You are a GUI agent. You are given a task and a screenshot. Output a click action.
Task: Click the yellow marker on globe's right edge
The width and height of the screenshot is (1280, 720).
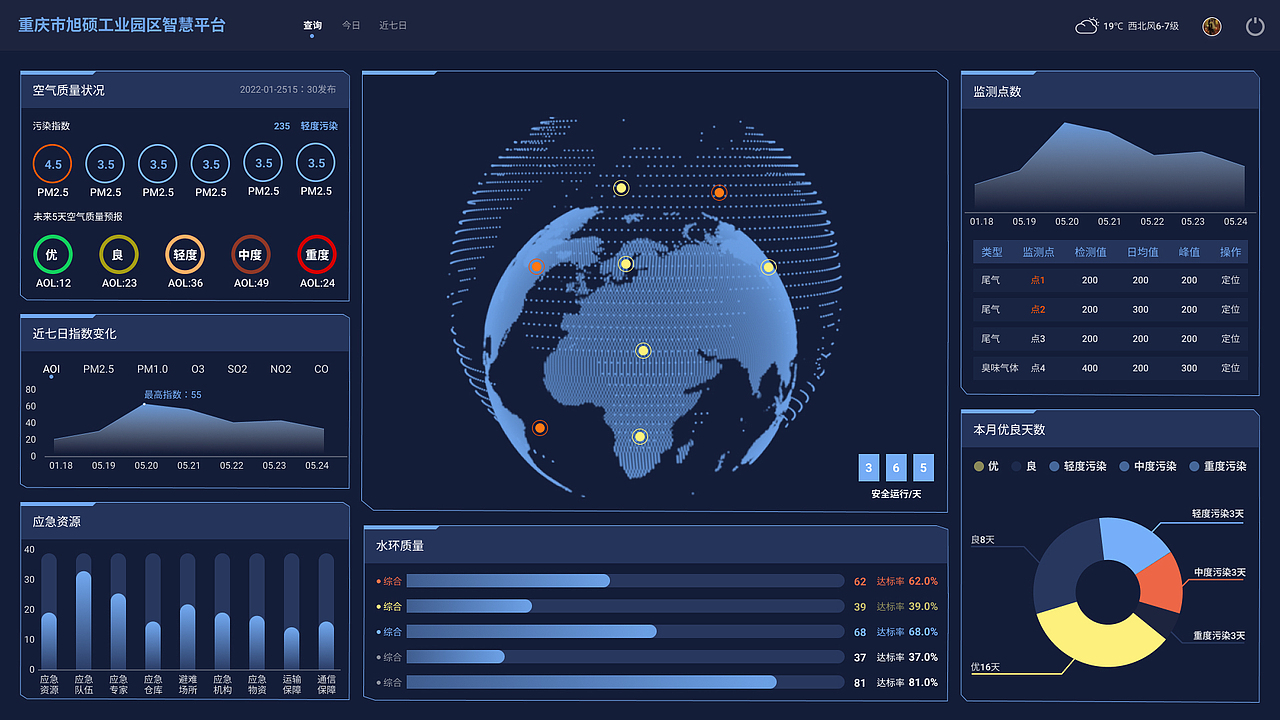coord(768,267)
